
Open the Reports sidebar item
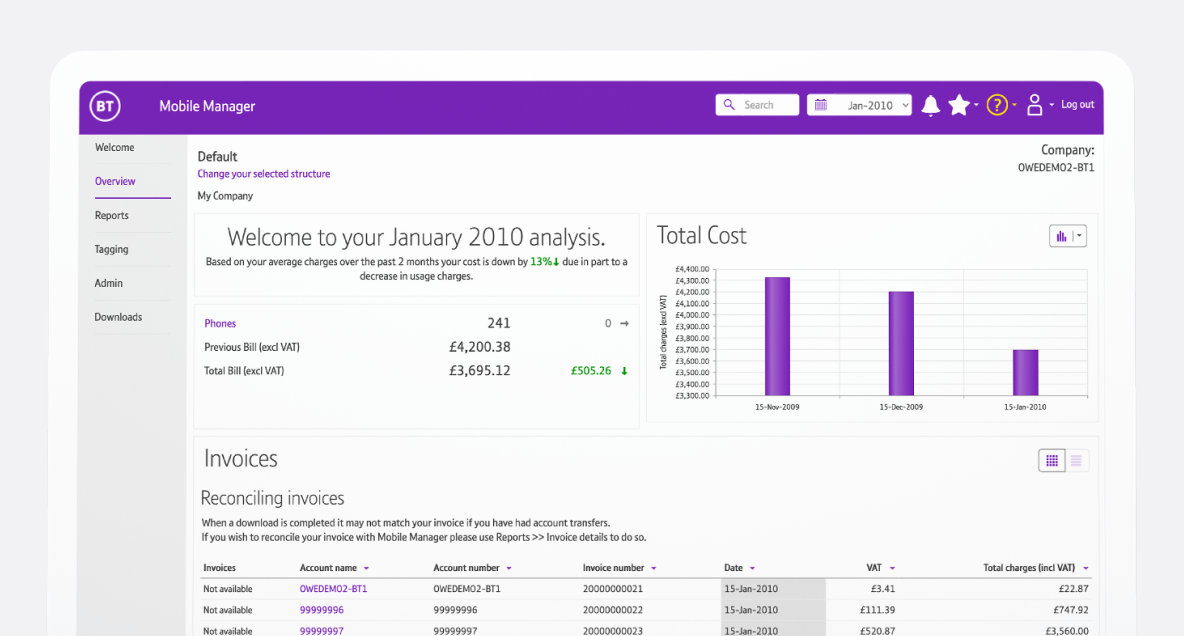pos(112,215)
